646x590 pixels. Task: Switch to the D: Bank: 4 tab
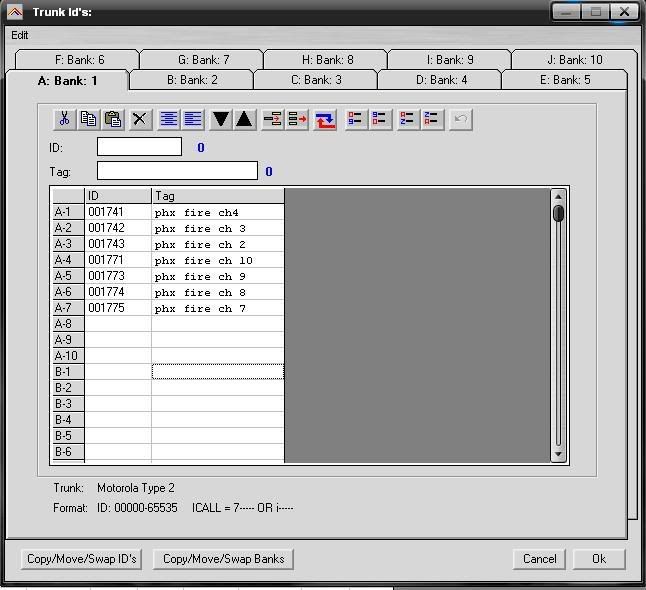441,80
